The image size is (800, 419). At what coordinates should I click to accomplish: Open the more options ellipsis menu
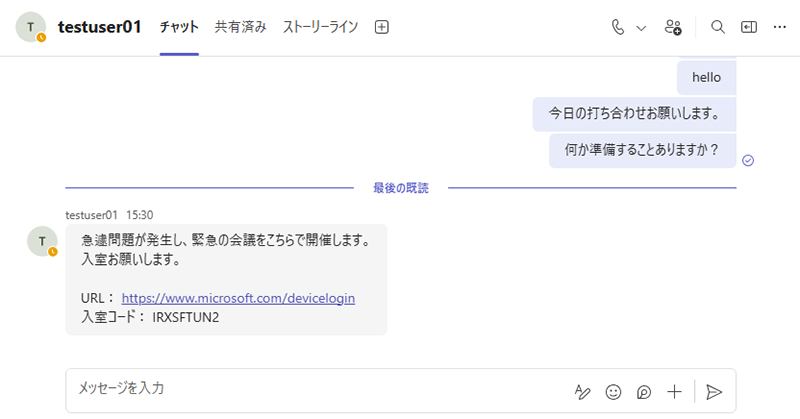pyautogui.click(x=780, y=27)
